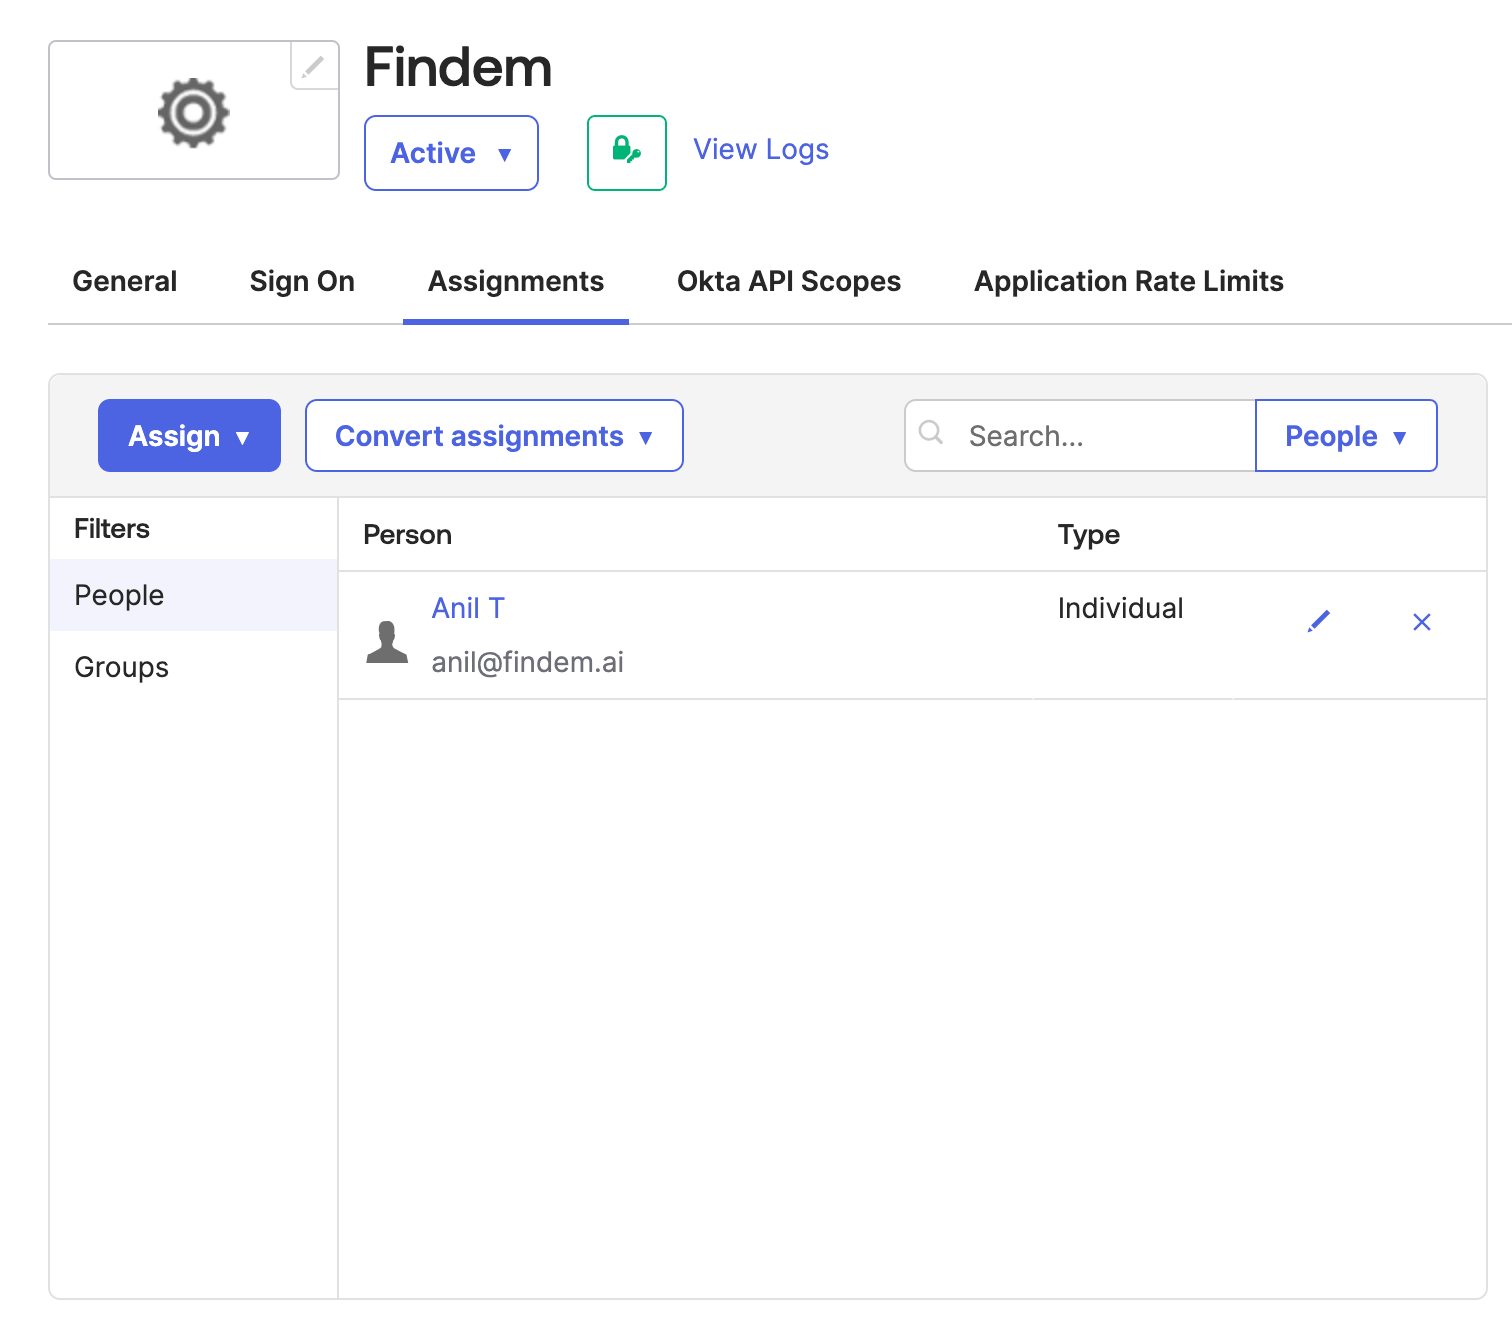The height and width of the screenshot is (1320, 1512).
Task: Click the anil@findem.ai email text
Action: [527, 662]
